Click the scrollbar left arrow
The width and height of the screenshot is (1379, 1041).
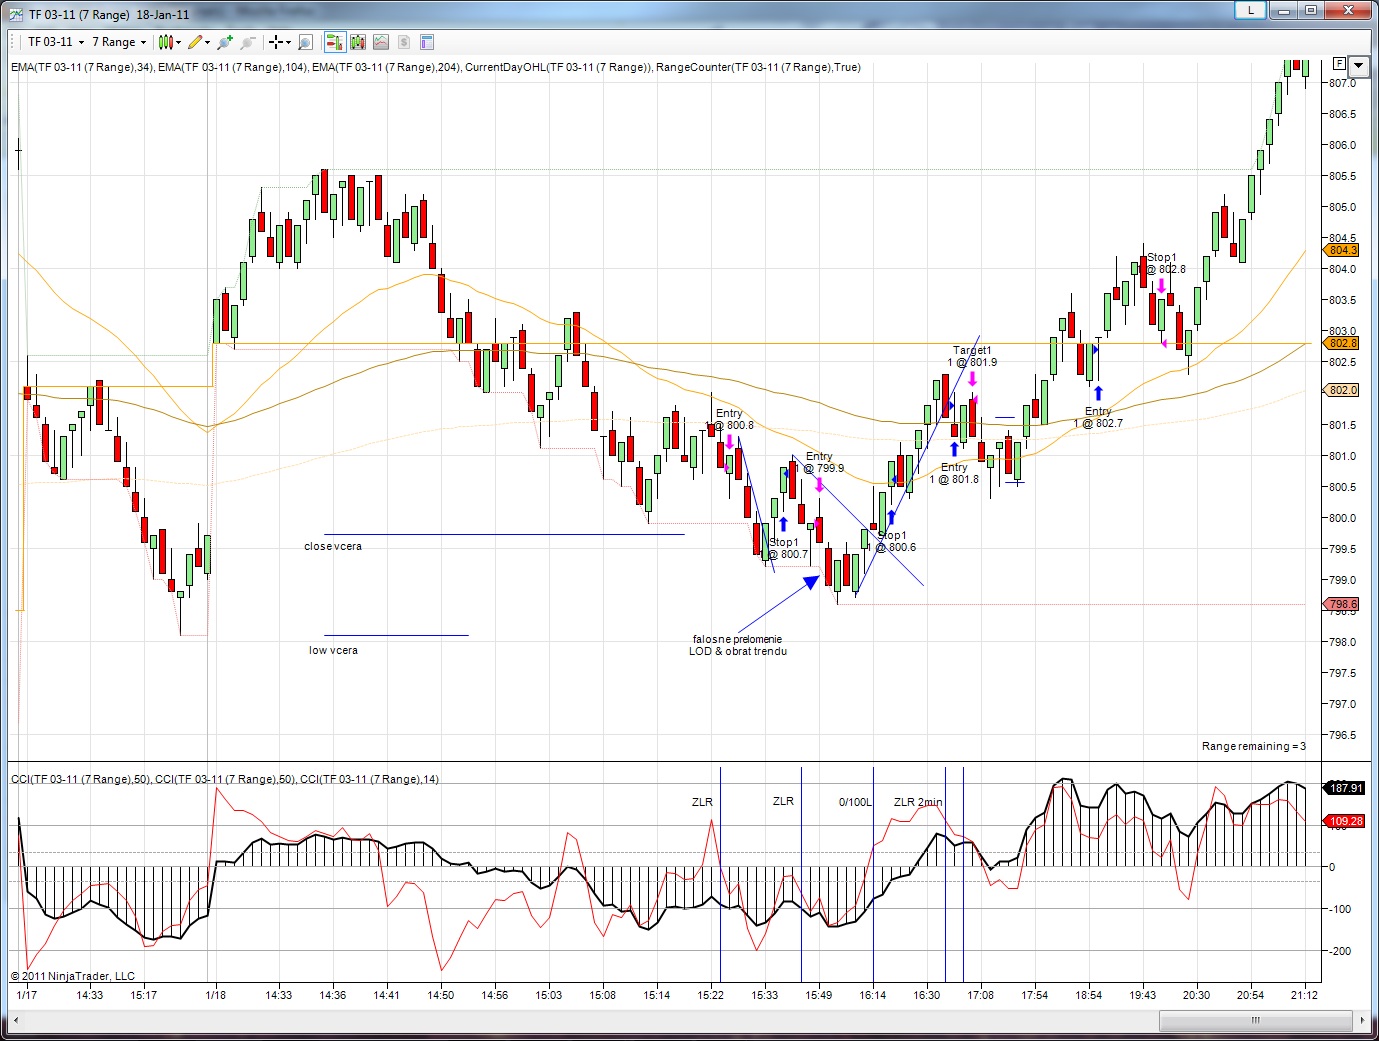tap(15, 1020)
